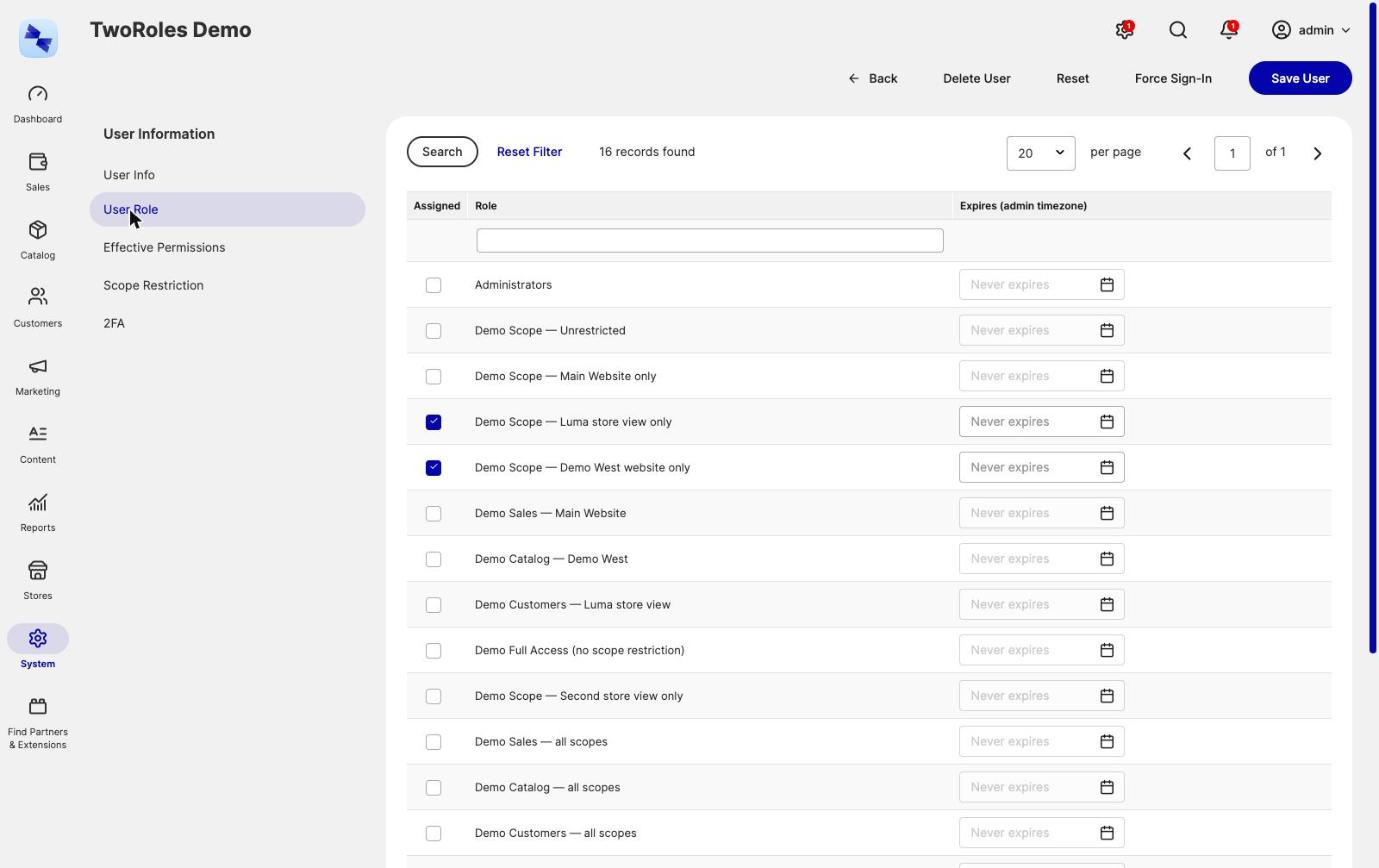Open the 20 per page dropdown
The height and width of the screenshot is (868, 1379).
1041,153
